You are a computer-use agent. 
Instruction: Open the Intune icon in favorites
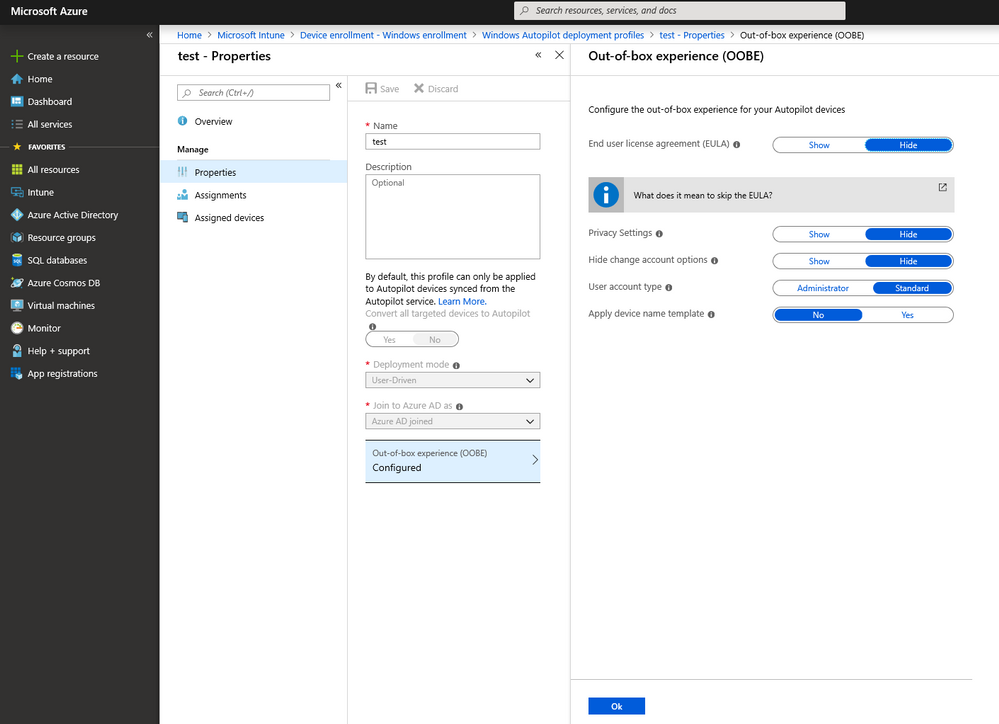(x=17, y=192)
